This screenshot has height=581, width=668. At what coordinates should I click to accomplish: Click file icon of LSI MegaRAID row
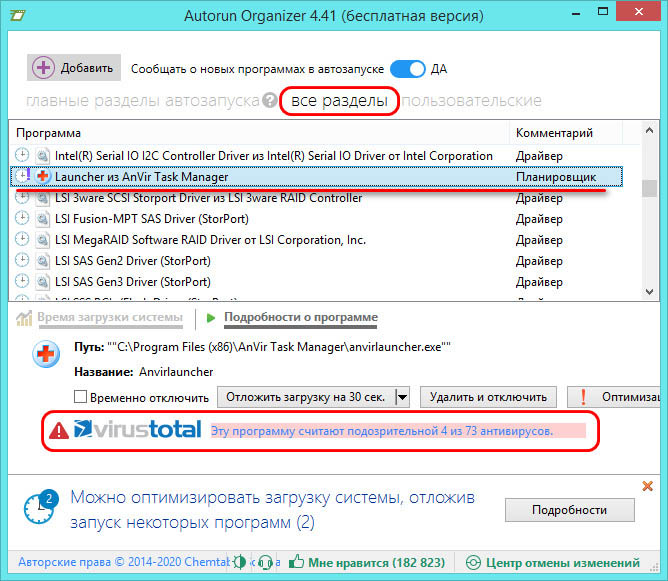[42, 240]
